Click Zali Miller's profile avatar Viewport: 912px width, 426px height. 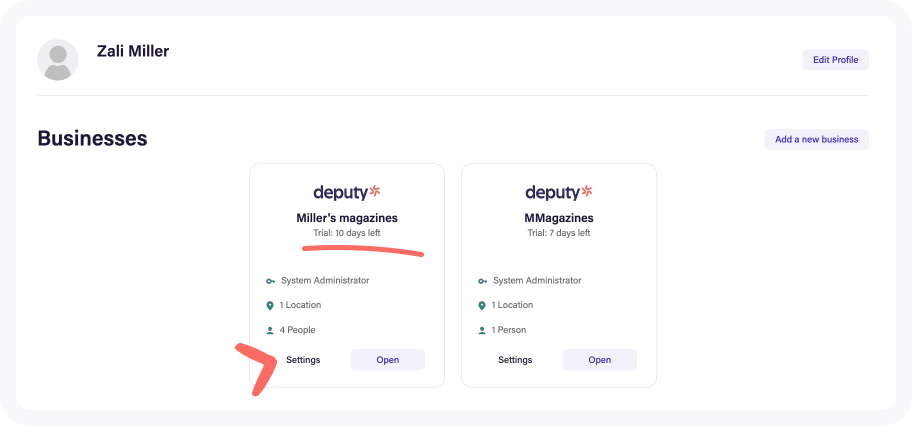click(x=58, y=60)
